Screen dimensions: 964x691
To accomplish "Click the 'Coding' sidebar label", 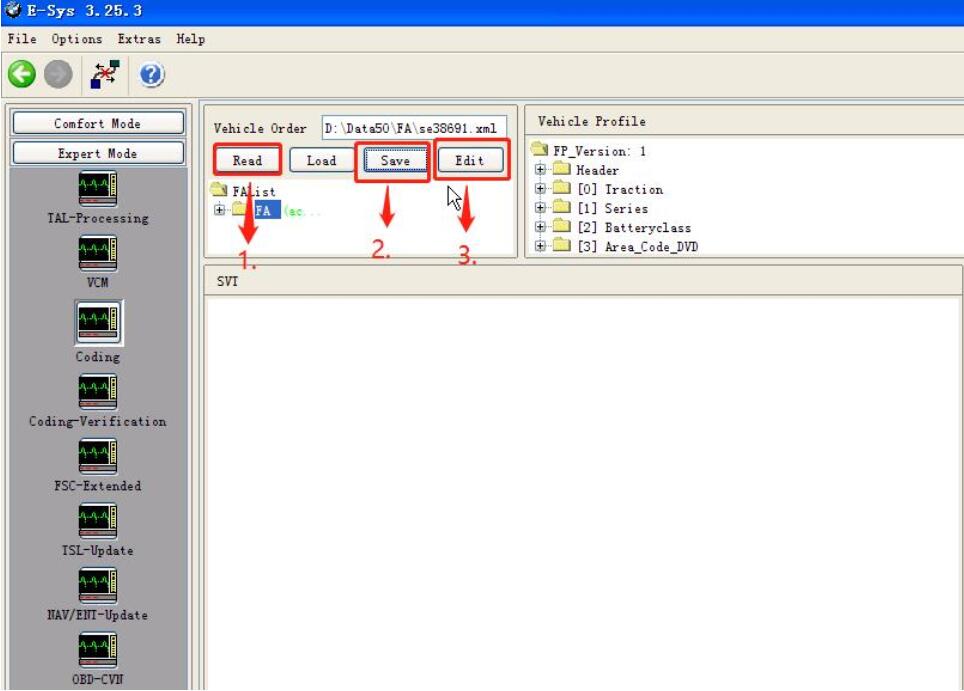I will pos(98,357).
